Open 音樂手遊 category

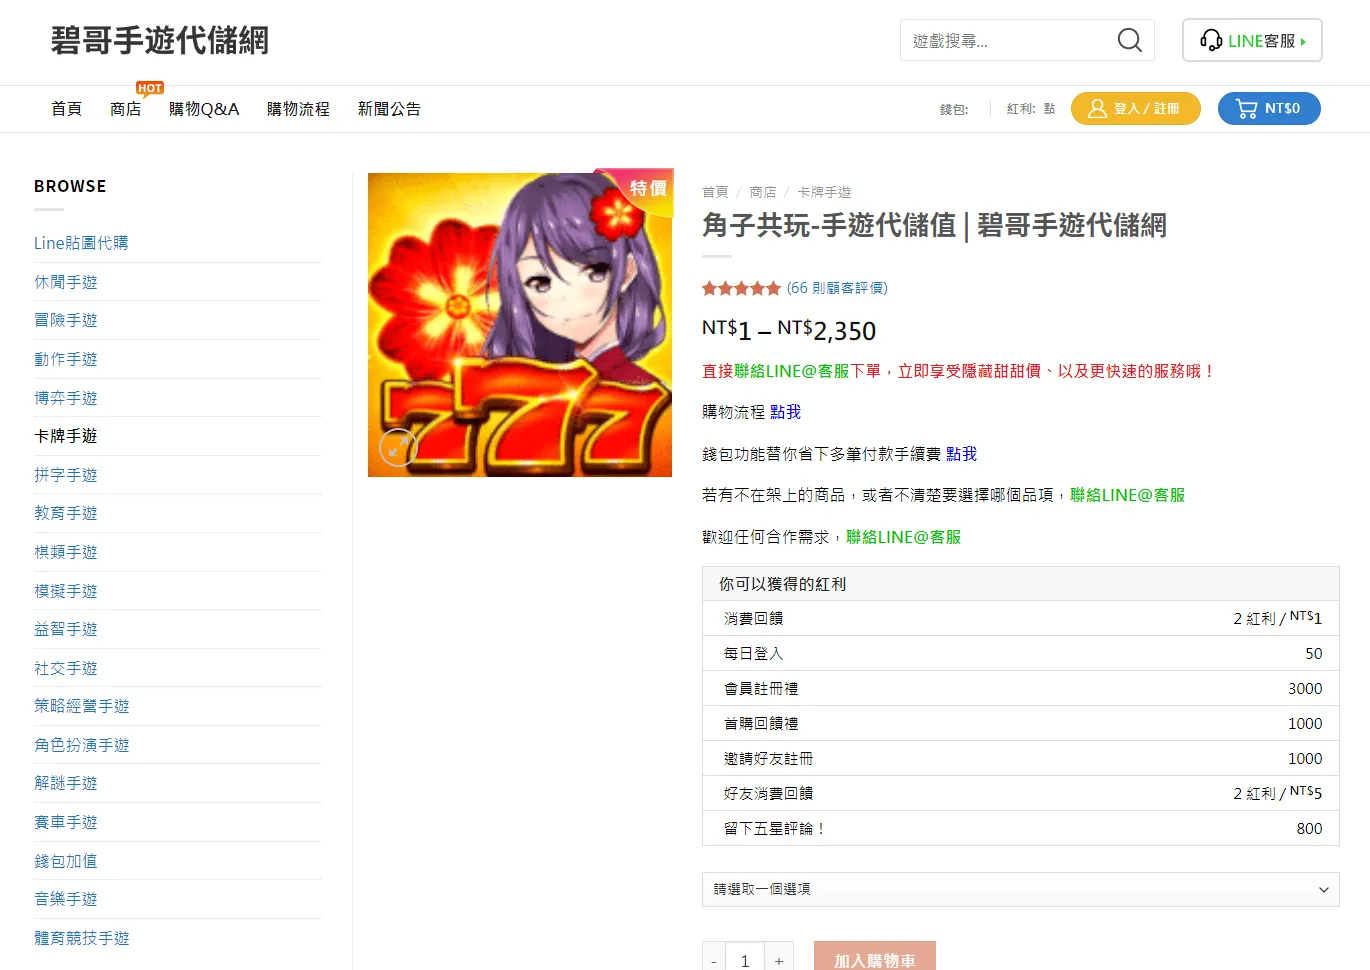66,899
